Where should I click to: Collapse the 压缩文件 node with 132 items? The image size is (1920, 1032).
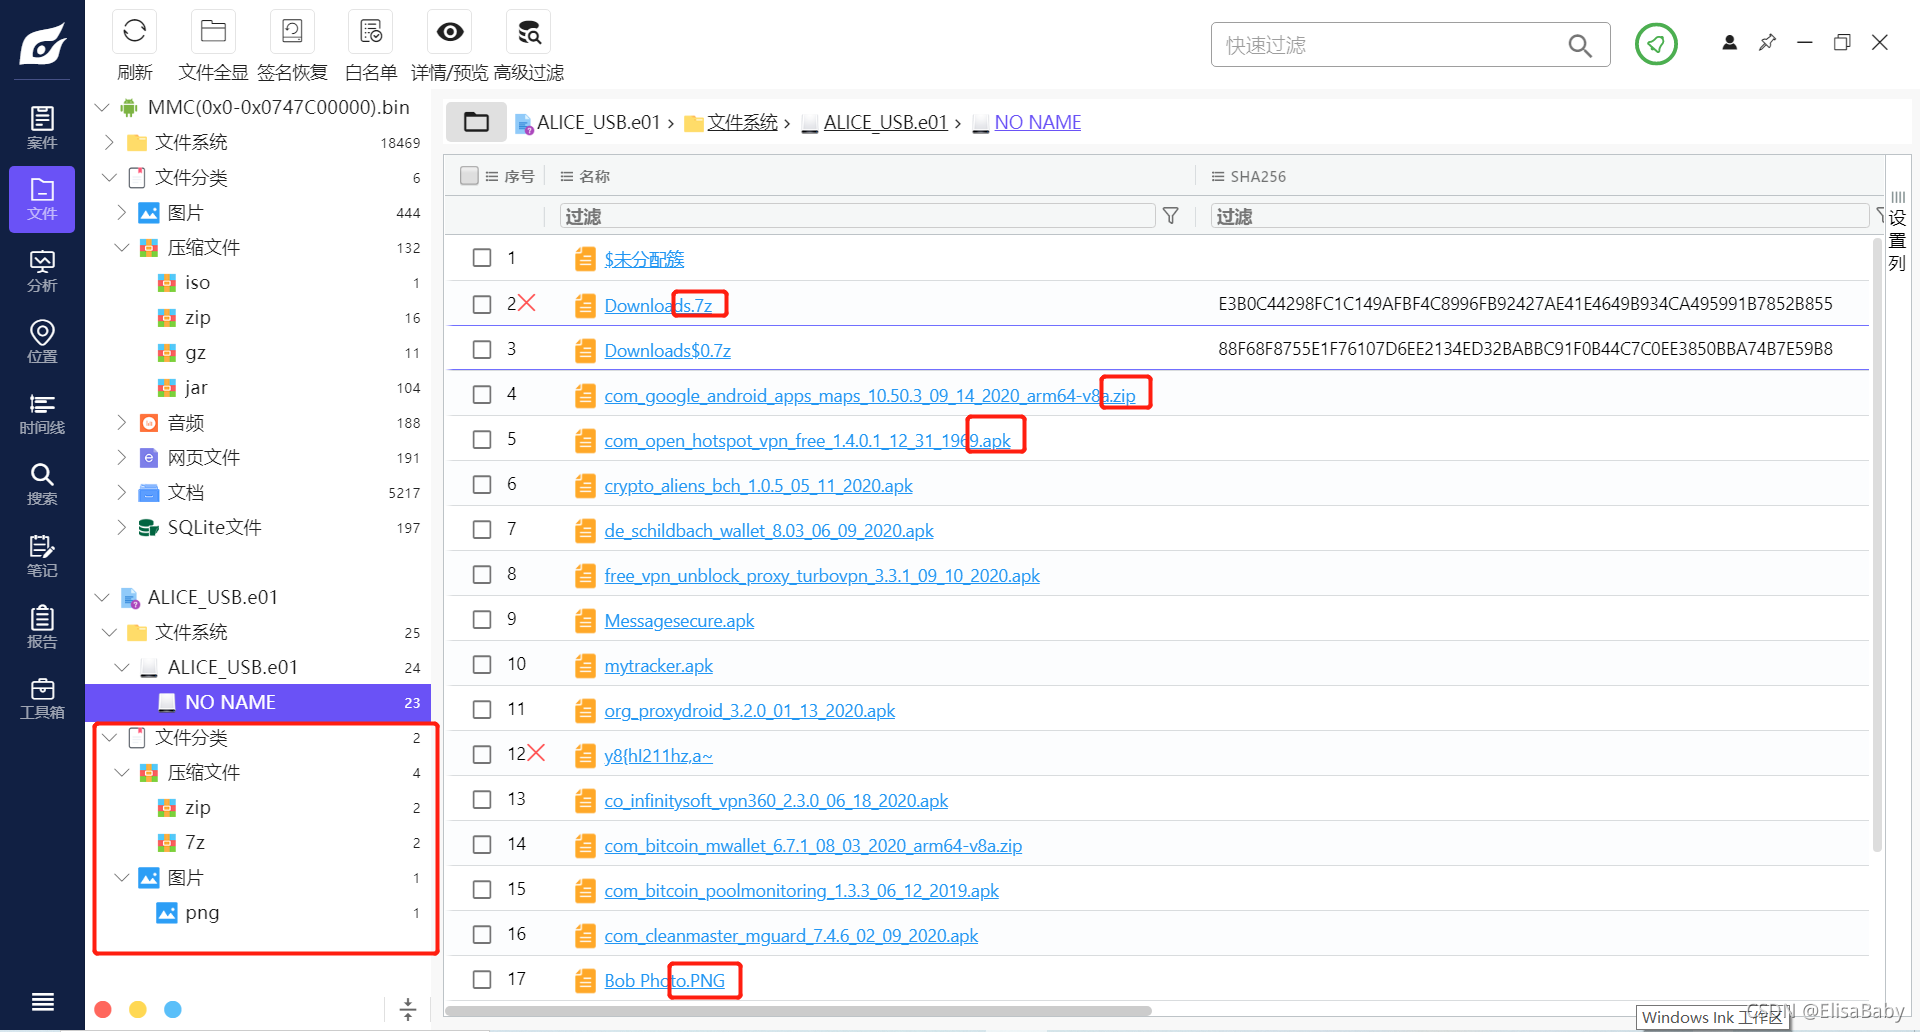click(121, 247)
